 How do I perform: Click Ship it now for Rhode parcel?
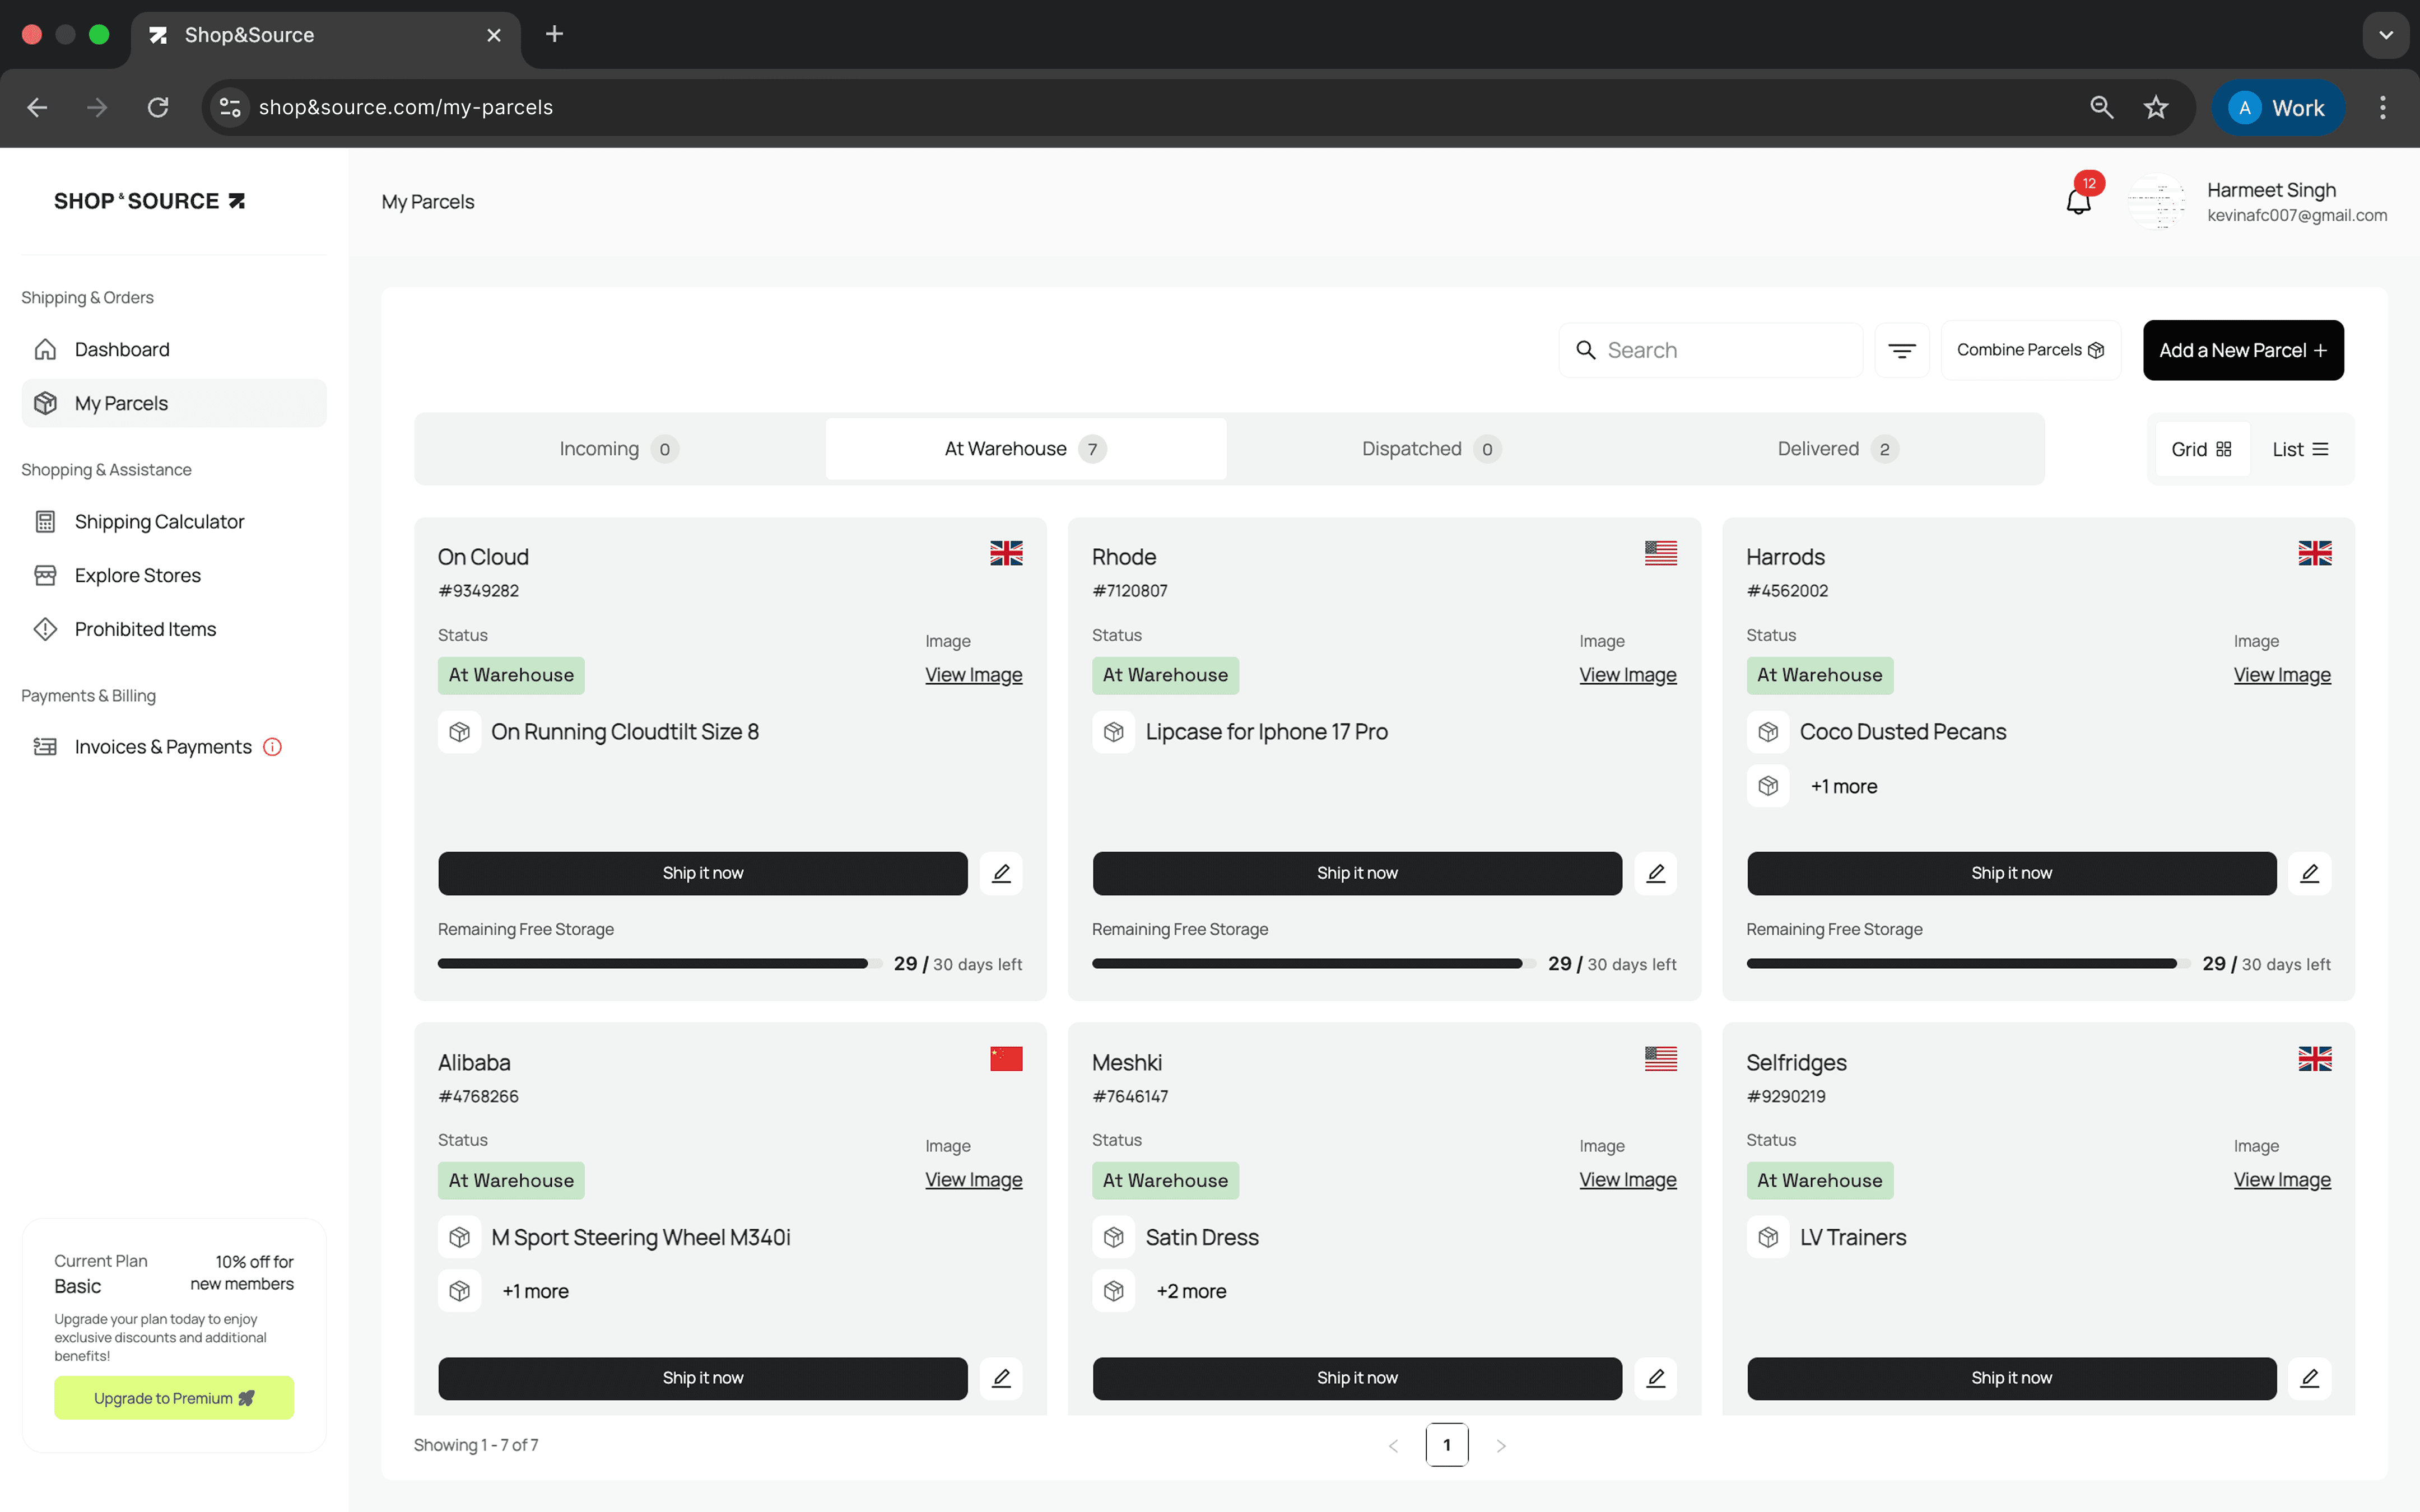pyautogui.click(x=1356, y=873)
